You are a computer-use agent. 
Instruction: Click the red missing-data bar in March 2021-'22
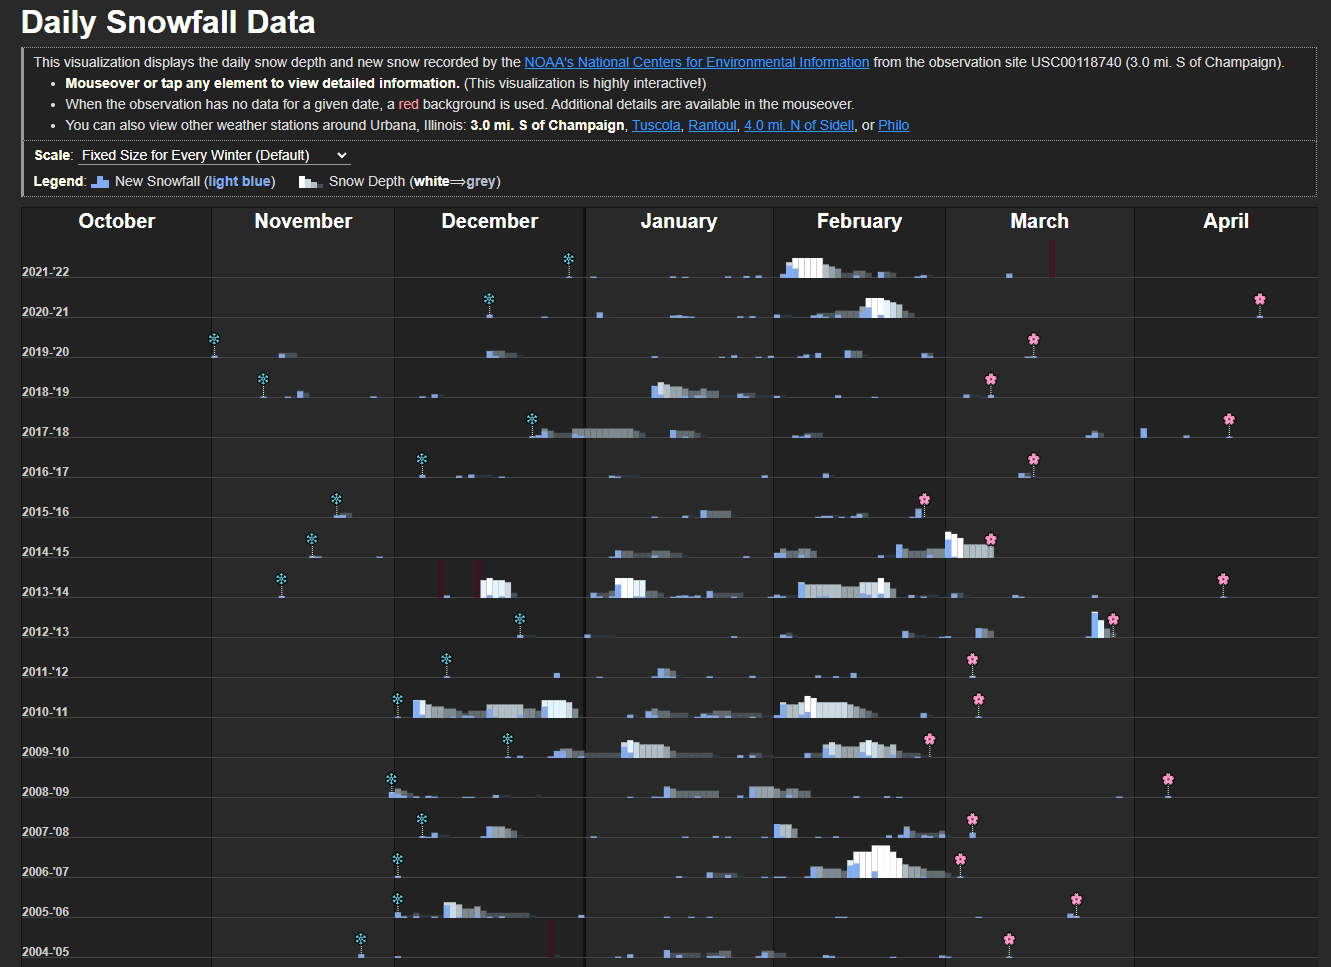tap(1052, 259)
